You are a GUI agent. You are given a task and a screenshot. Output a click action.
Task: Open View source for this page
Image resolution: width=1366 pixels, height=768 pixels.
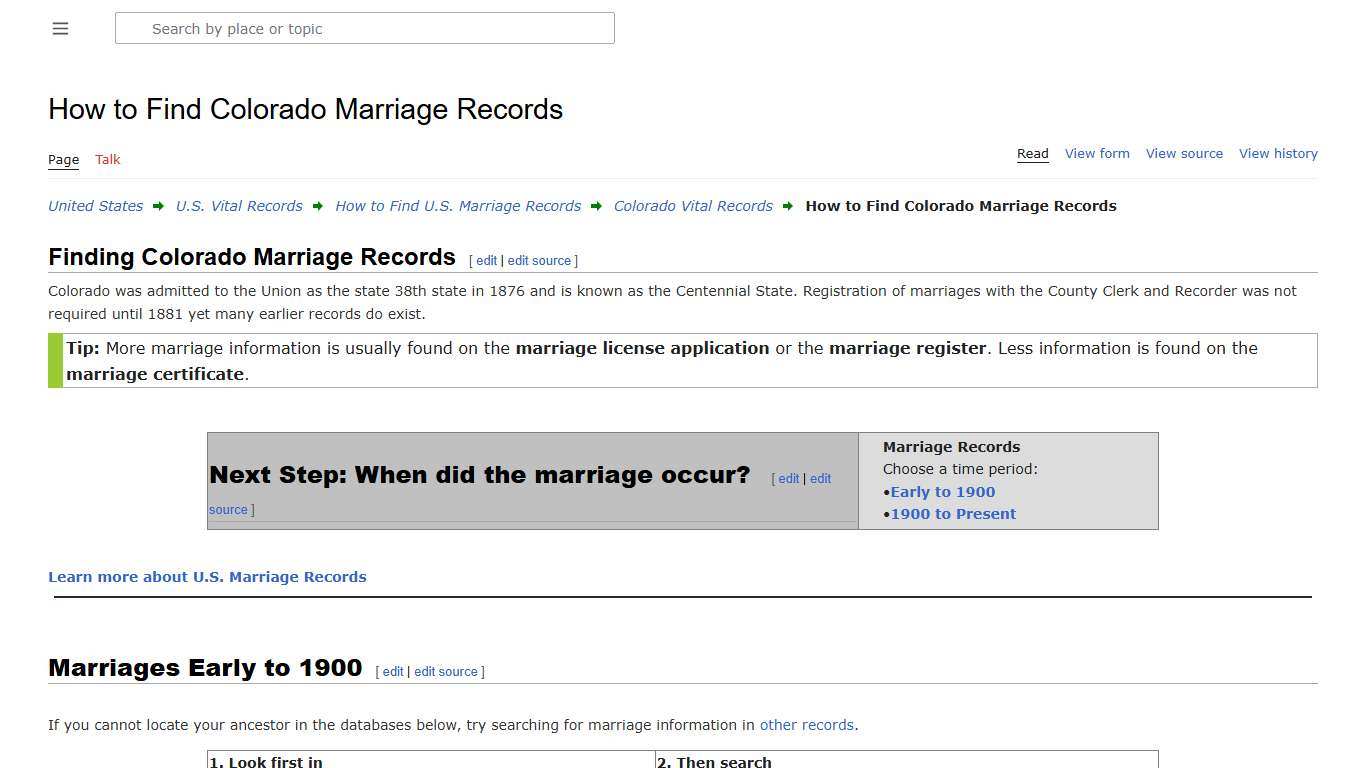[x=1184, y=153]
